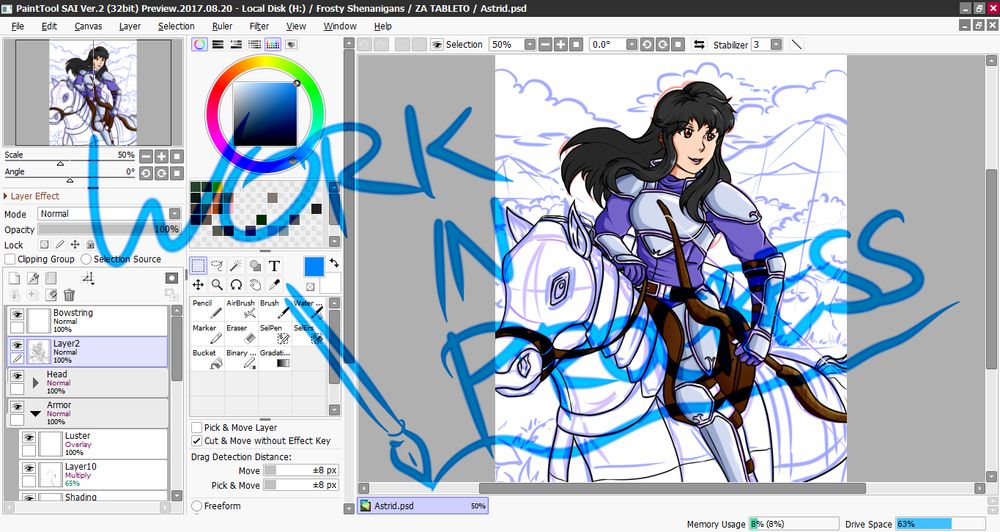Open the Filter menu
The image size is (1000, 532).
click(259, 26)
